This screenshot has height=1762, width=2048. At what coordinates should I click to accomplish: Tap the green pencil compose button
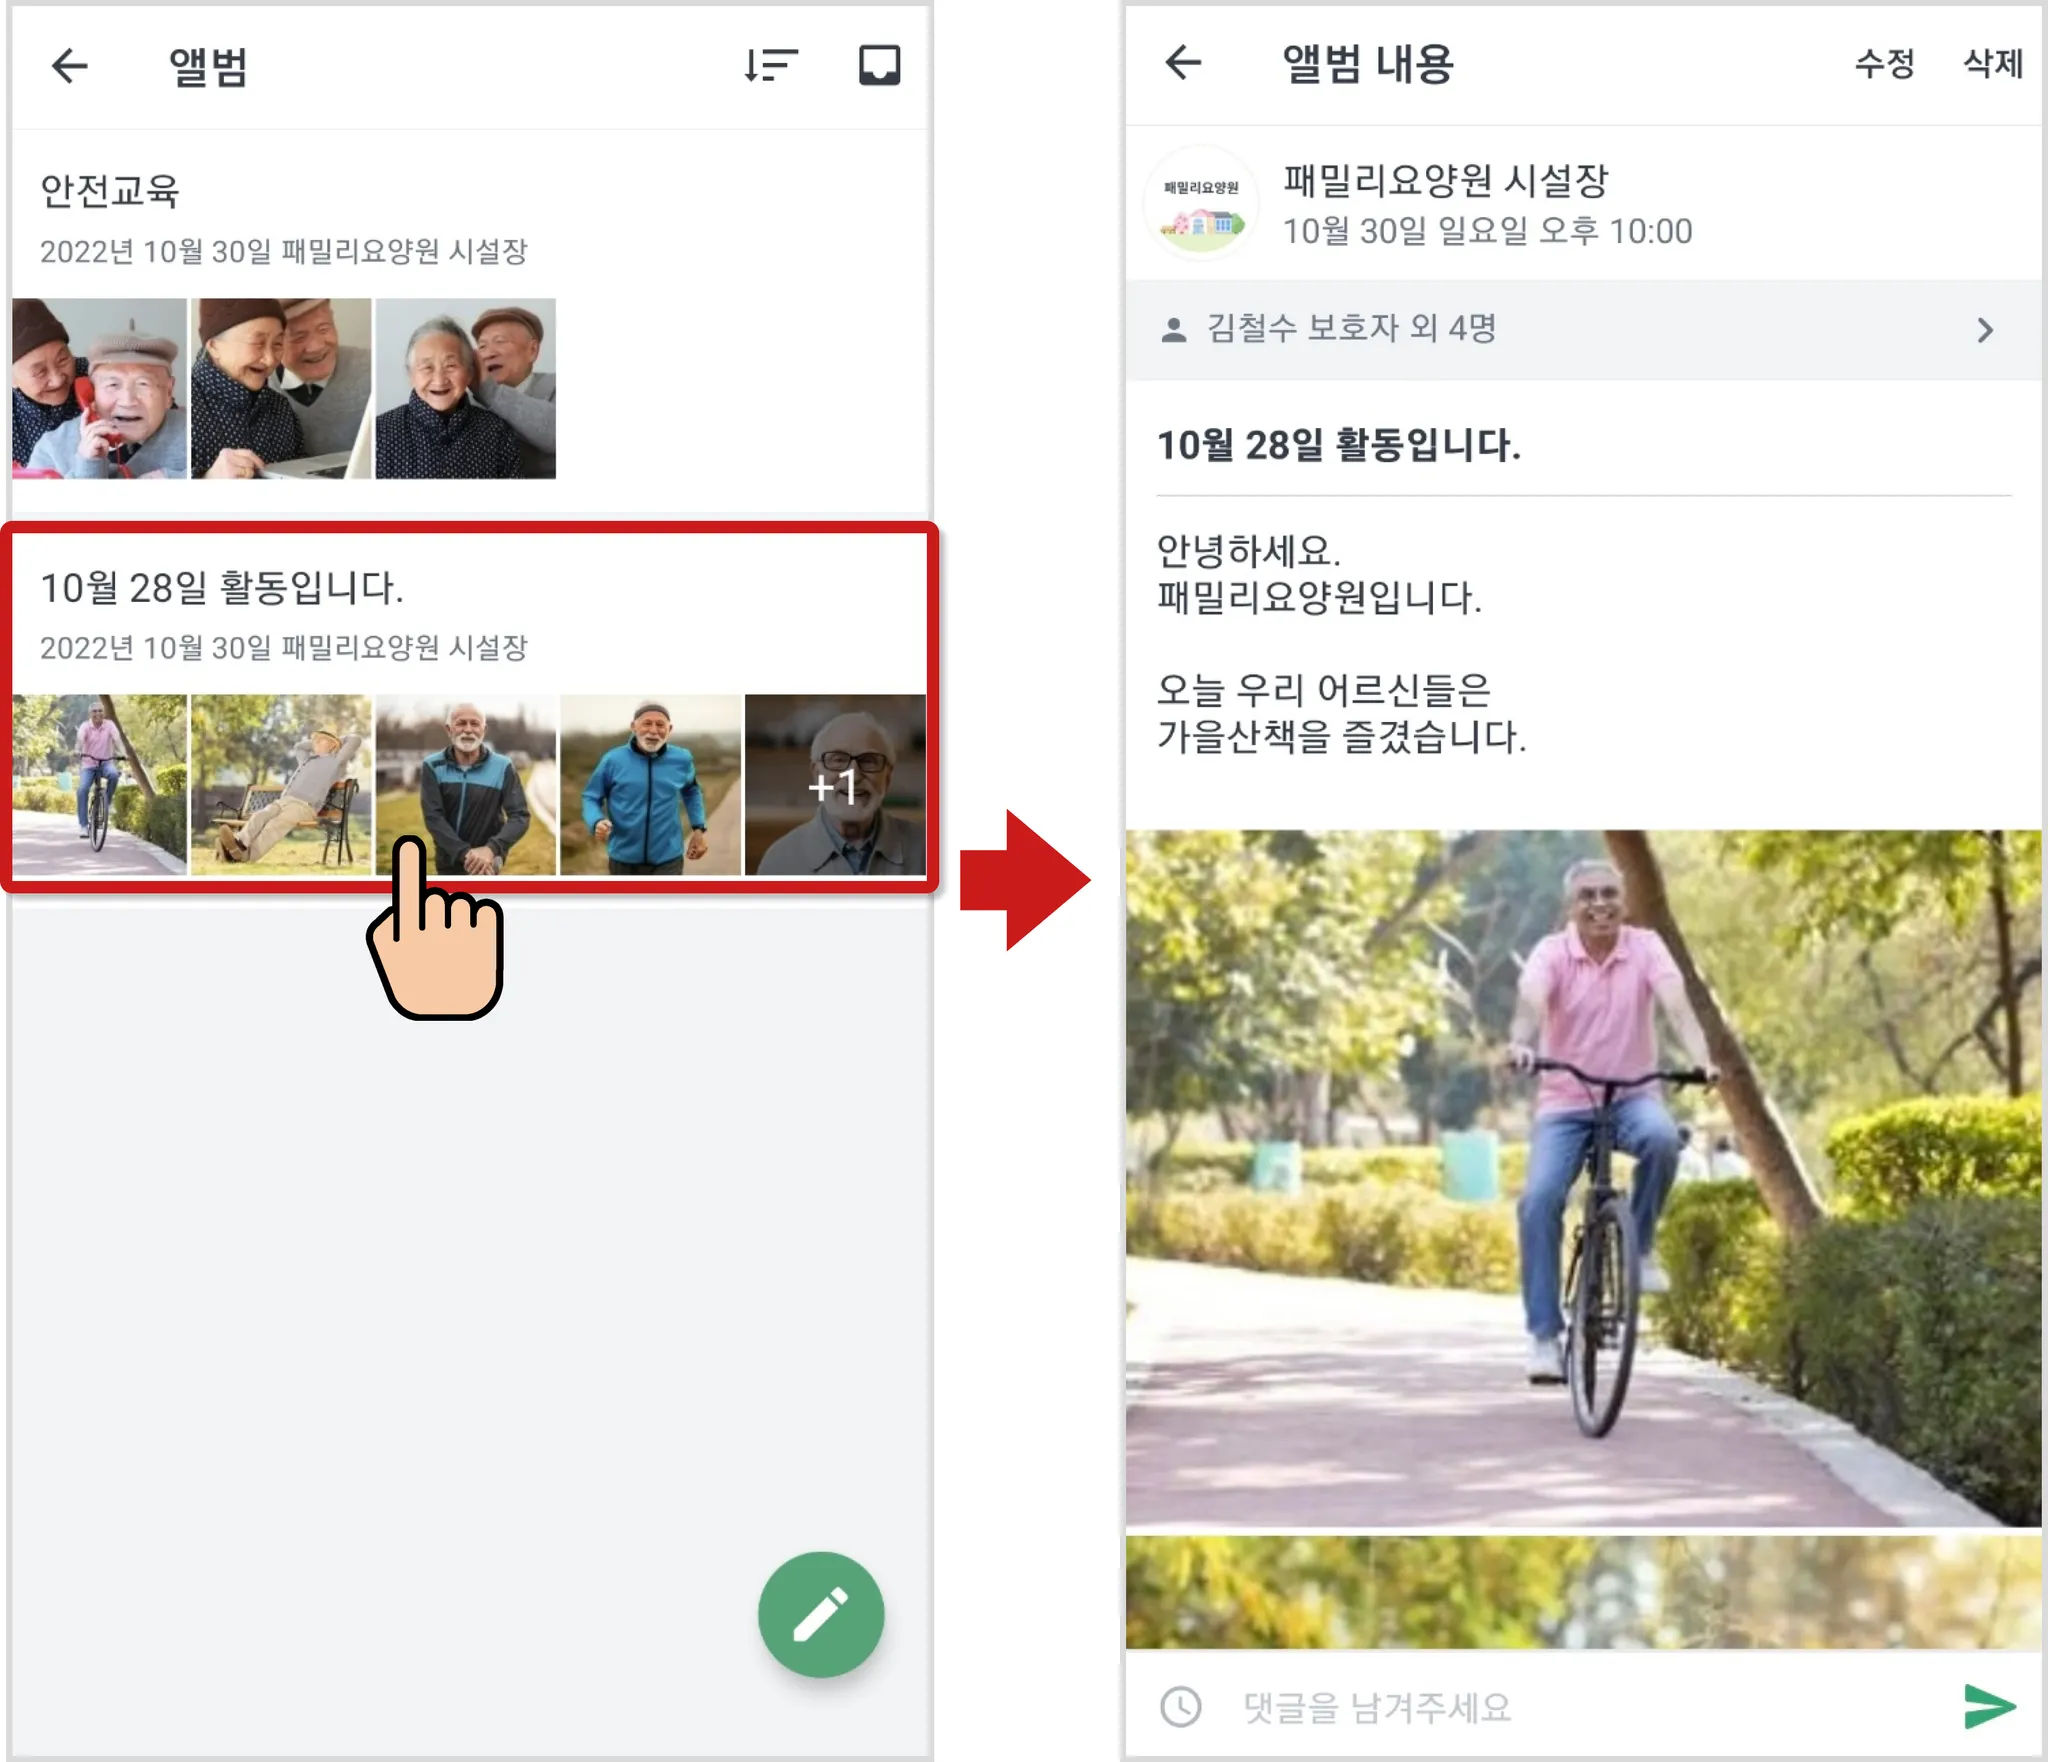point(820,1614)
